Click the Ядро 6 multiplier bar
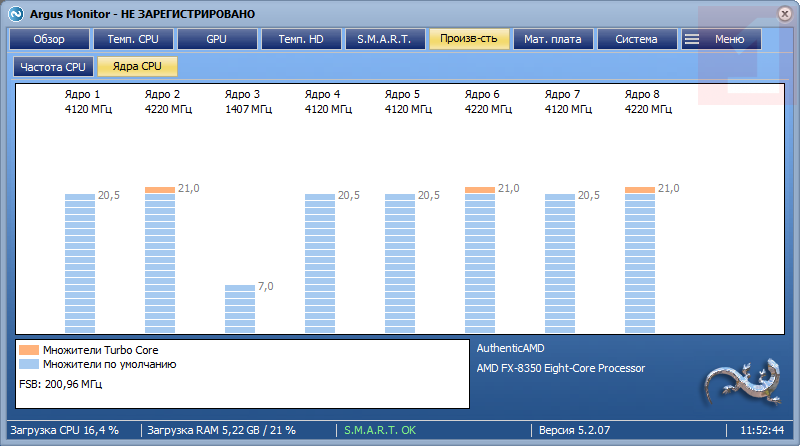The image size is (800, 446). click(480, 260)
